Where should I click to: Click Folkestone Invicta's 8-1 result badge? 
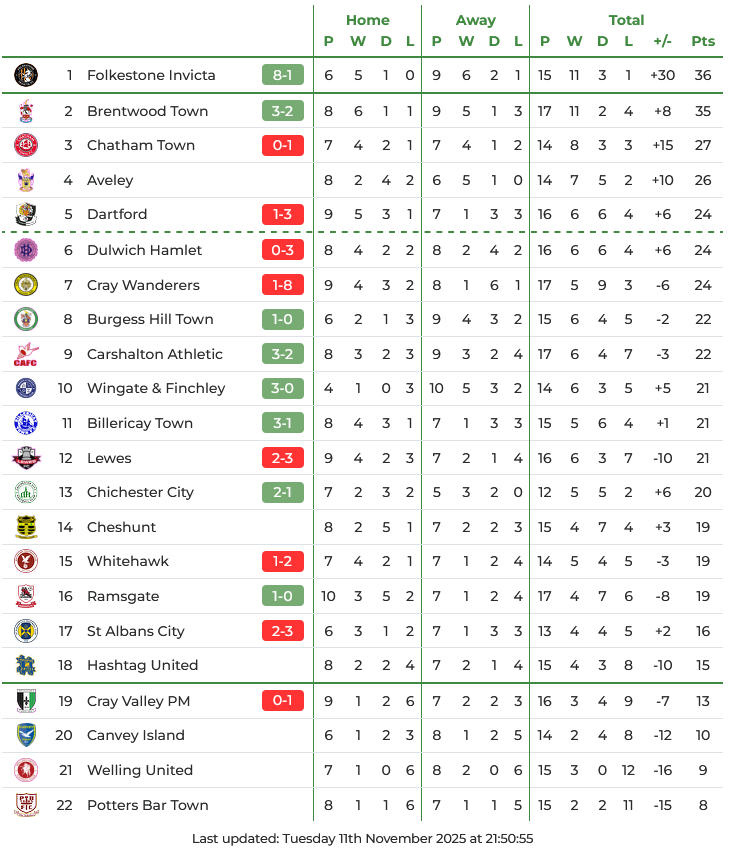tap(283, 75)
